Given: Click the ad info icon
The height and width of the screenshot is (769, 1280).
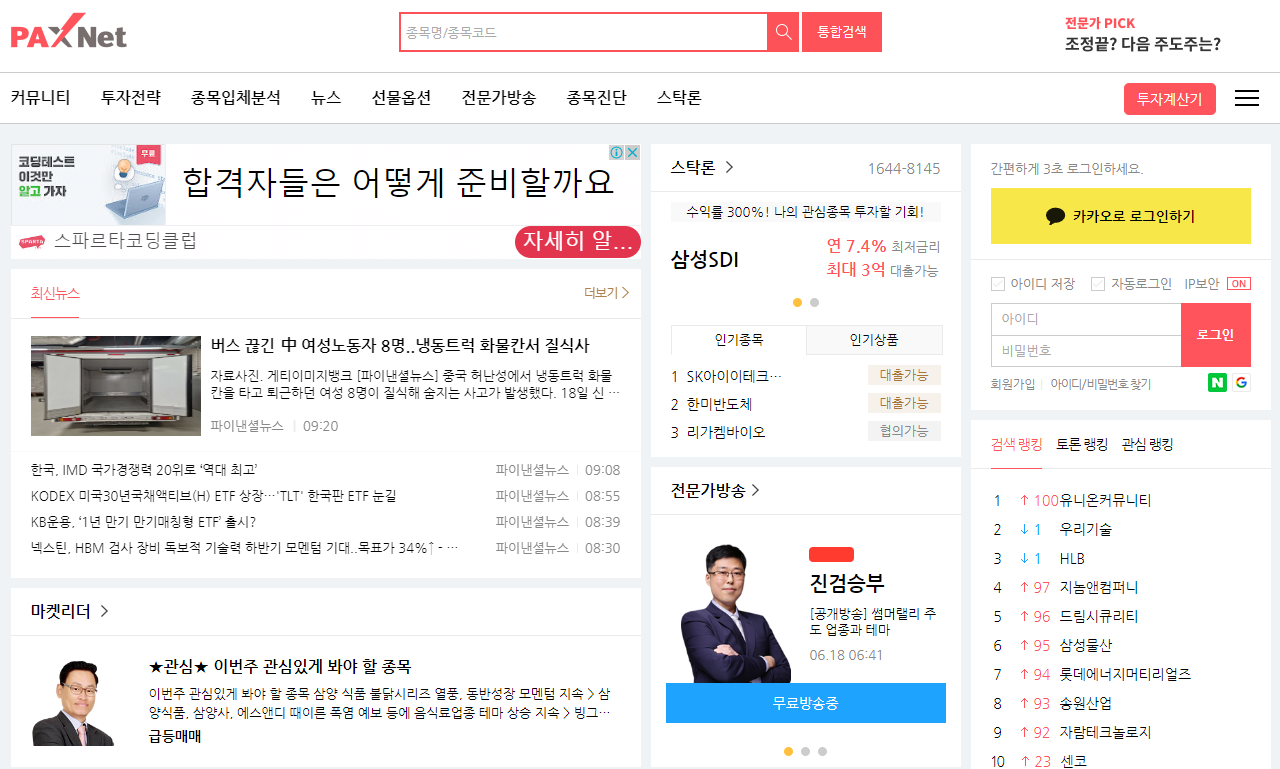Looking at the screenshot, I should pyautogui.click(x=617, y=152).
